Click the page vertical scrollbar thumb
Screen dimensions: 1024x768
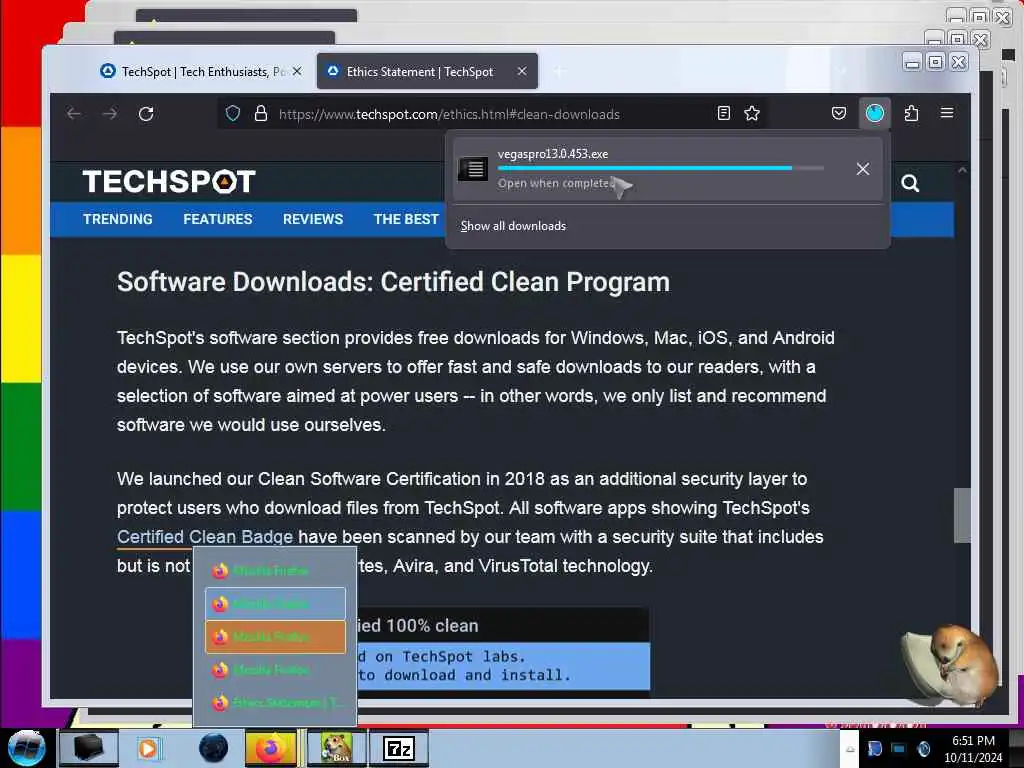pyautogui.click(x=961, y=515)
